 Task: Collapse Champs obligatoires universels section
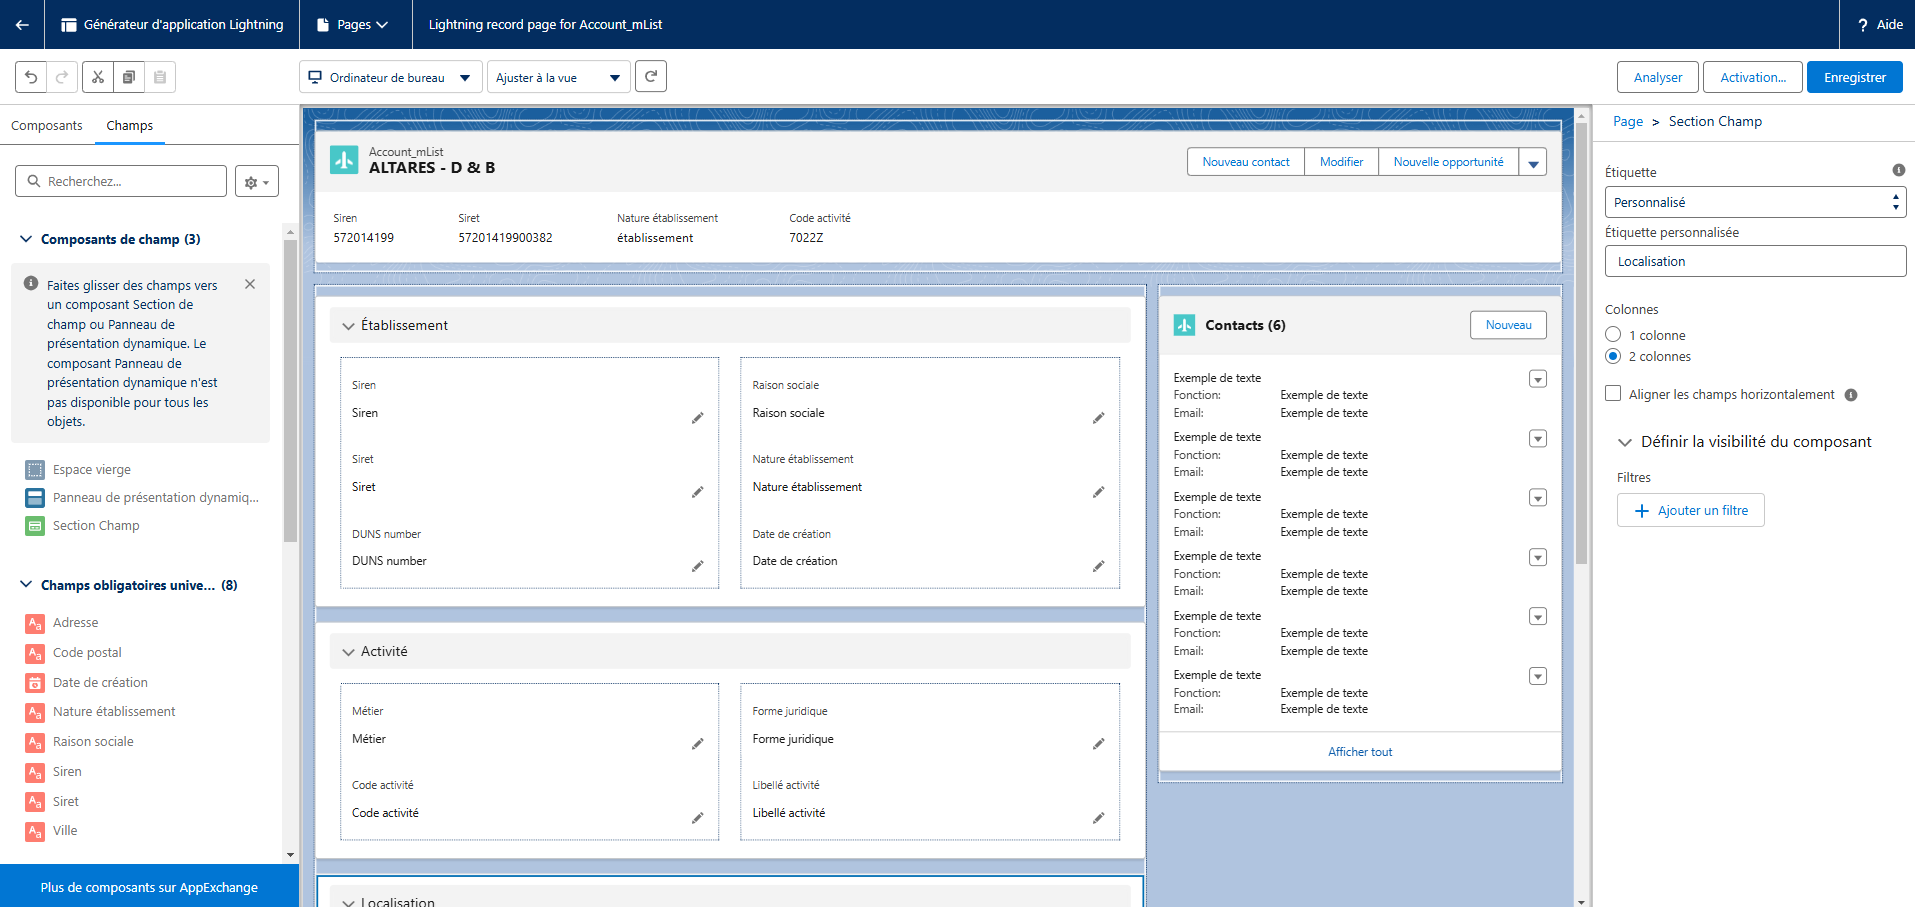click(26, 585)
